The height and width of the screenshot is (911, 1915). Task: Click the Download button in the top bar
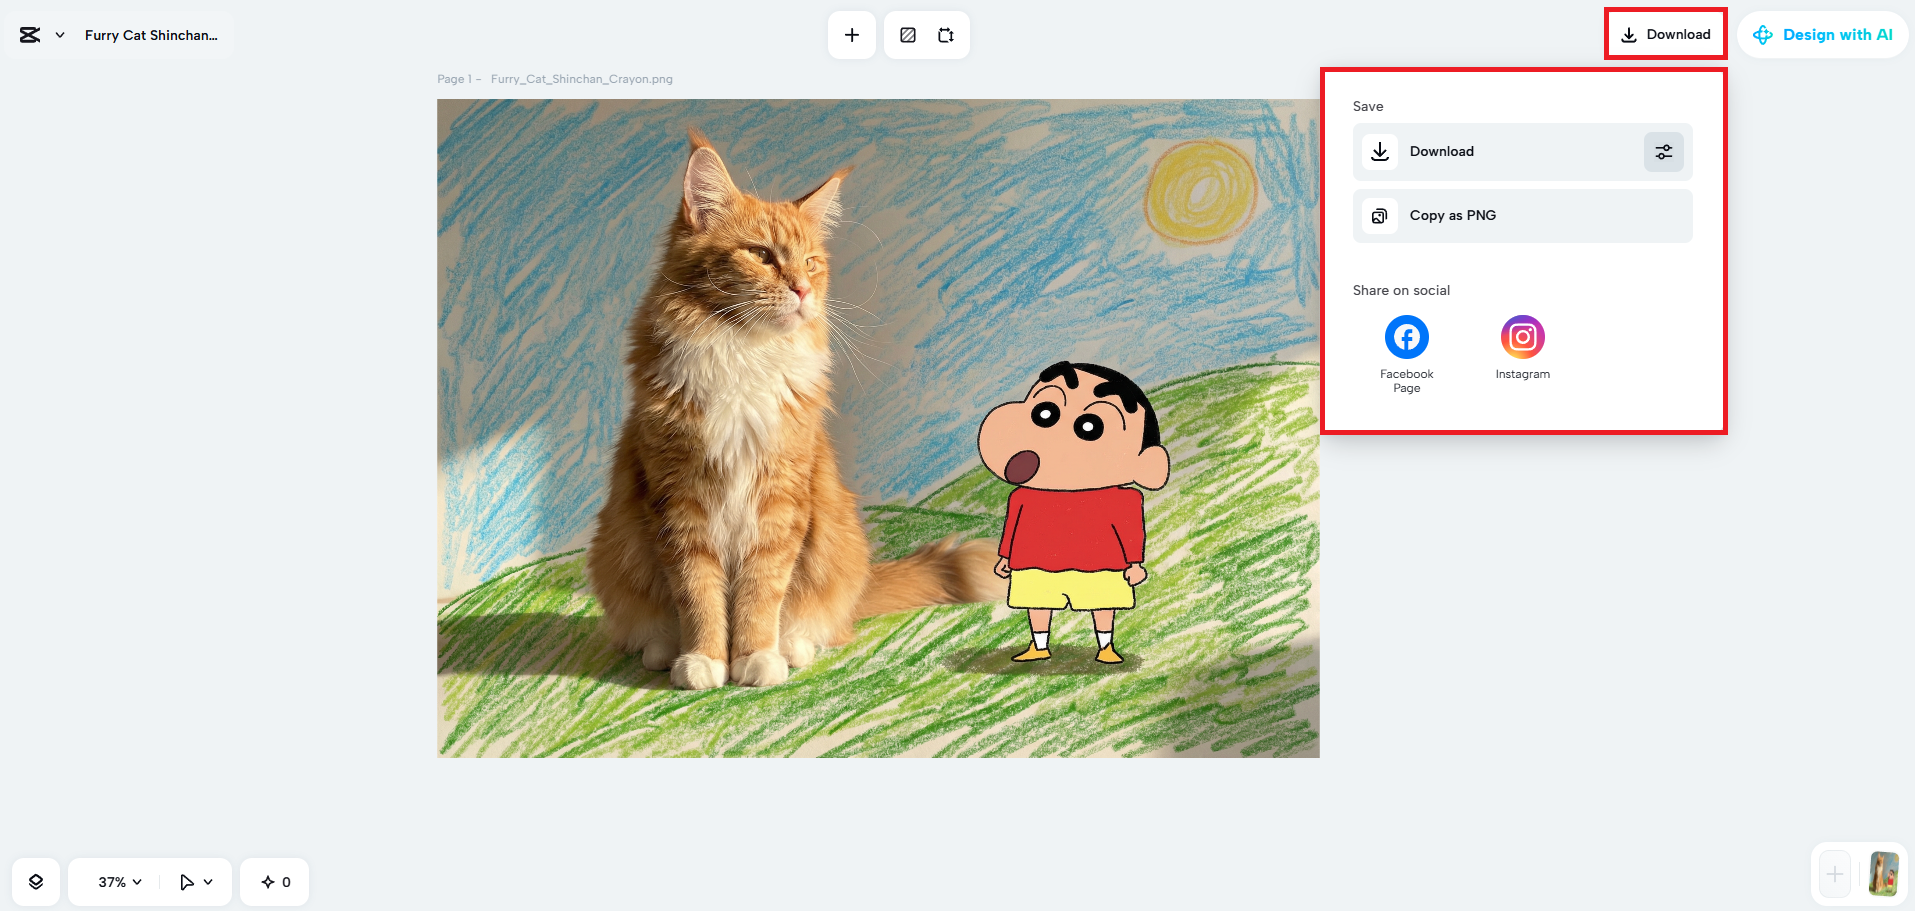click(x=1664, y=33)
